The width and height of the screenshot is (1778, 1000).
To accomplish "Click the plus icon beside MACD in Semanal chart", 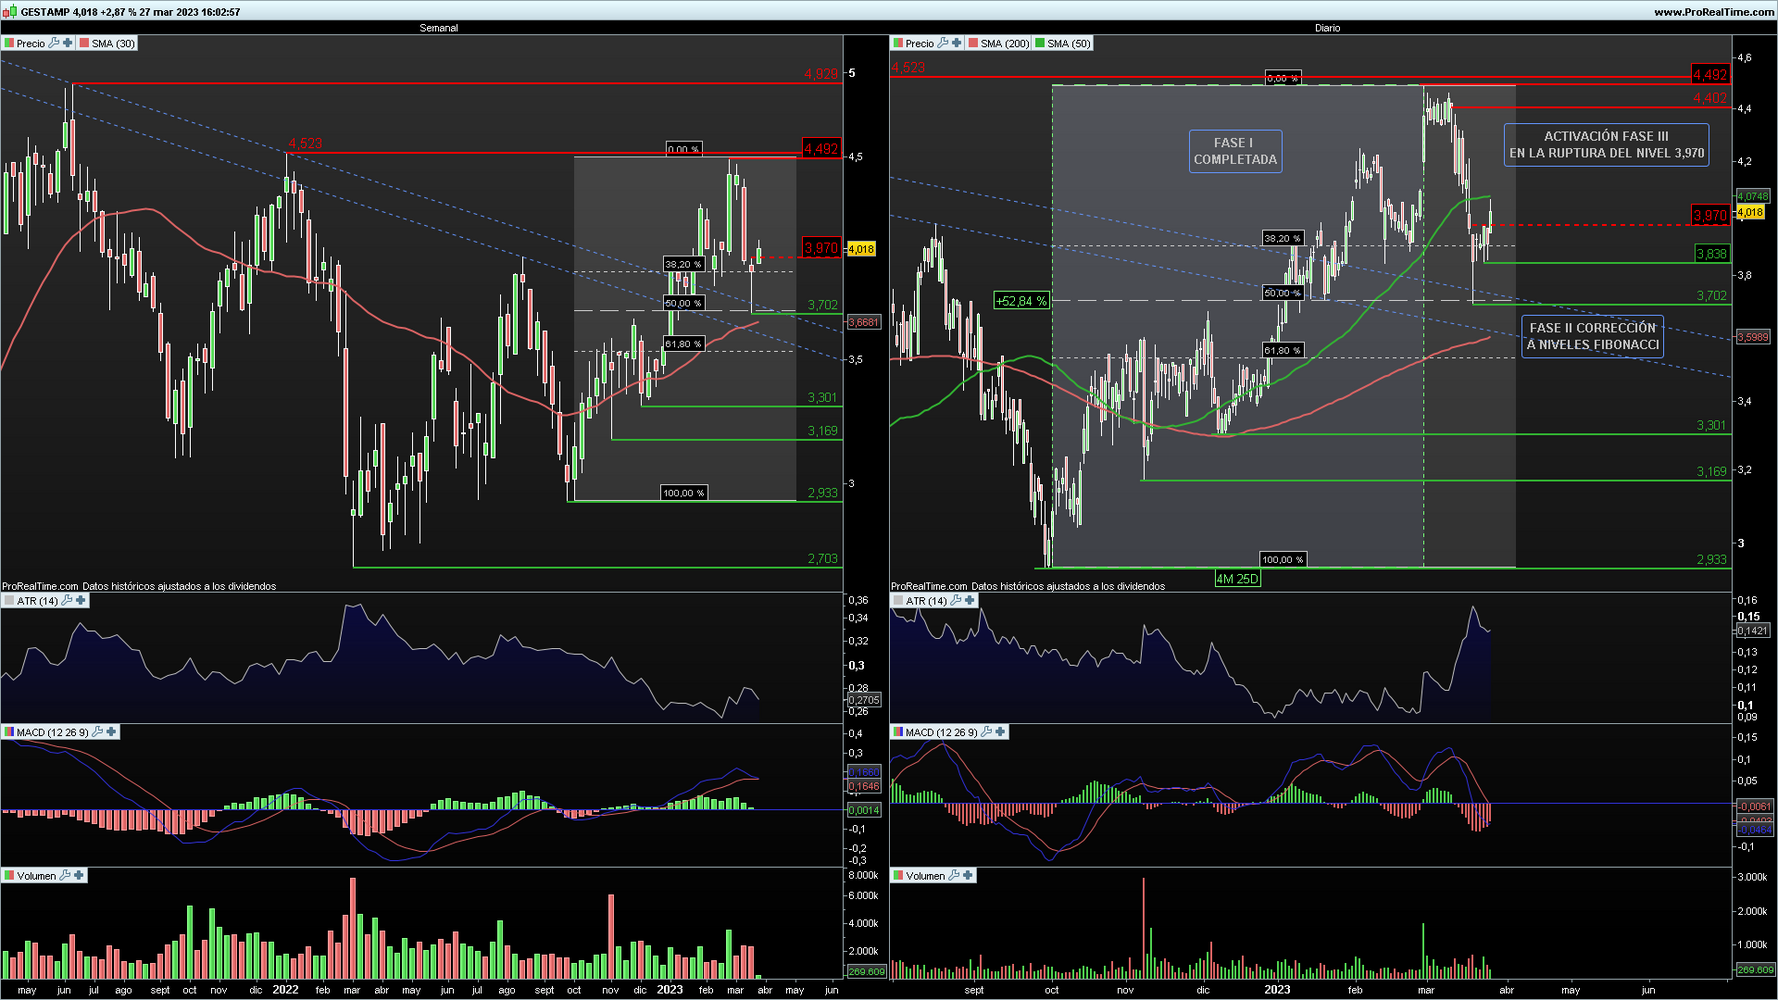I will pos(112,732).
